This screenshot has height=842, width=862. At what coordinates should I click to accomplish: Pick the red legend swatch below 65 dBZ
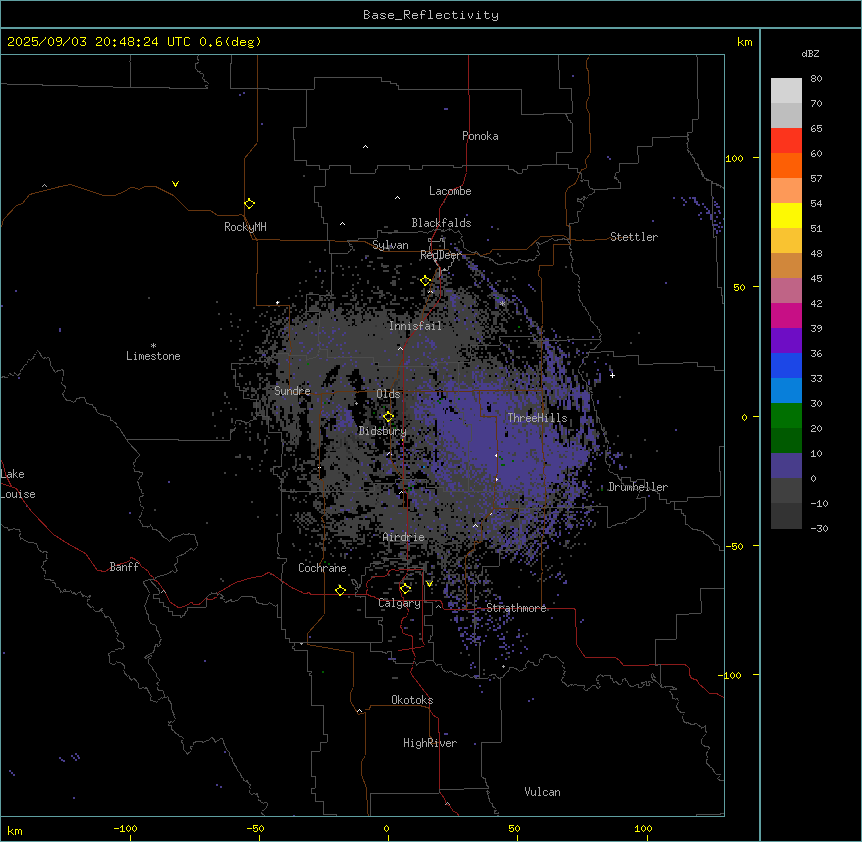786,141
